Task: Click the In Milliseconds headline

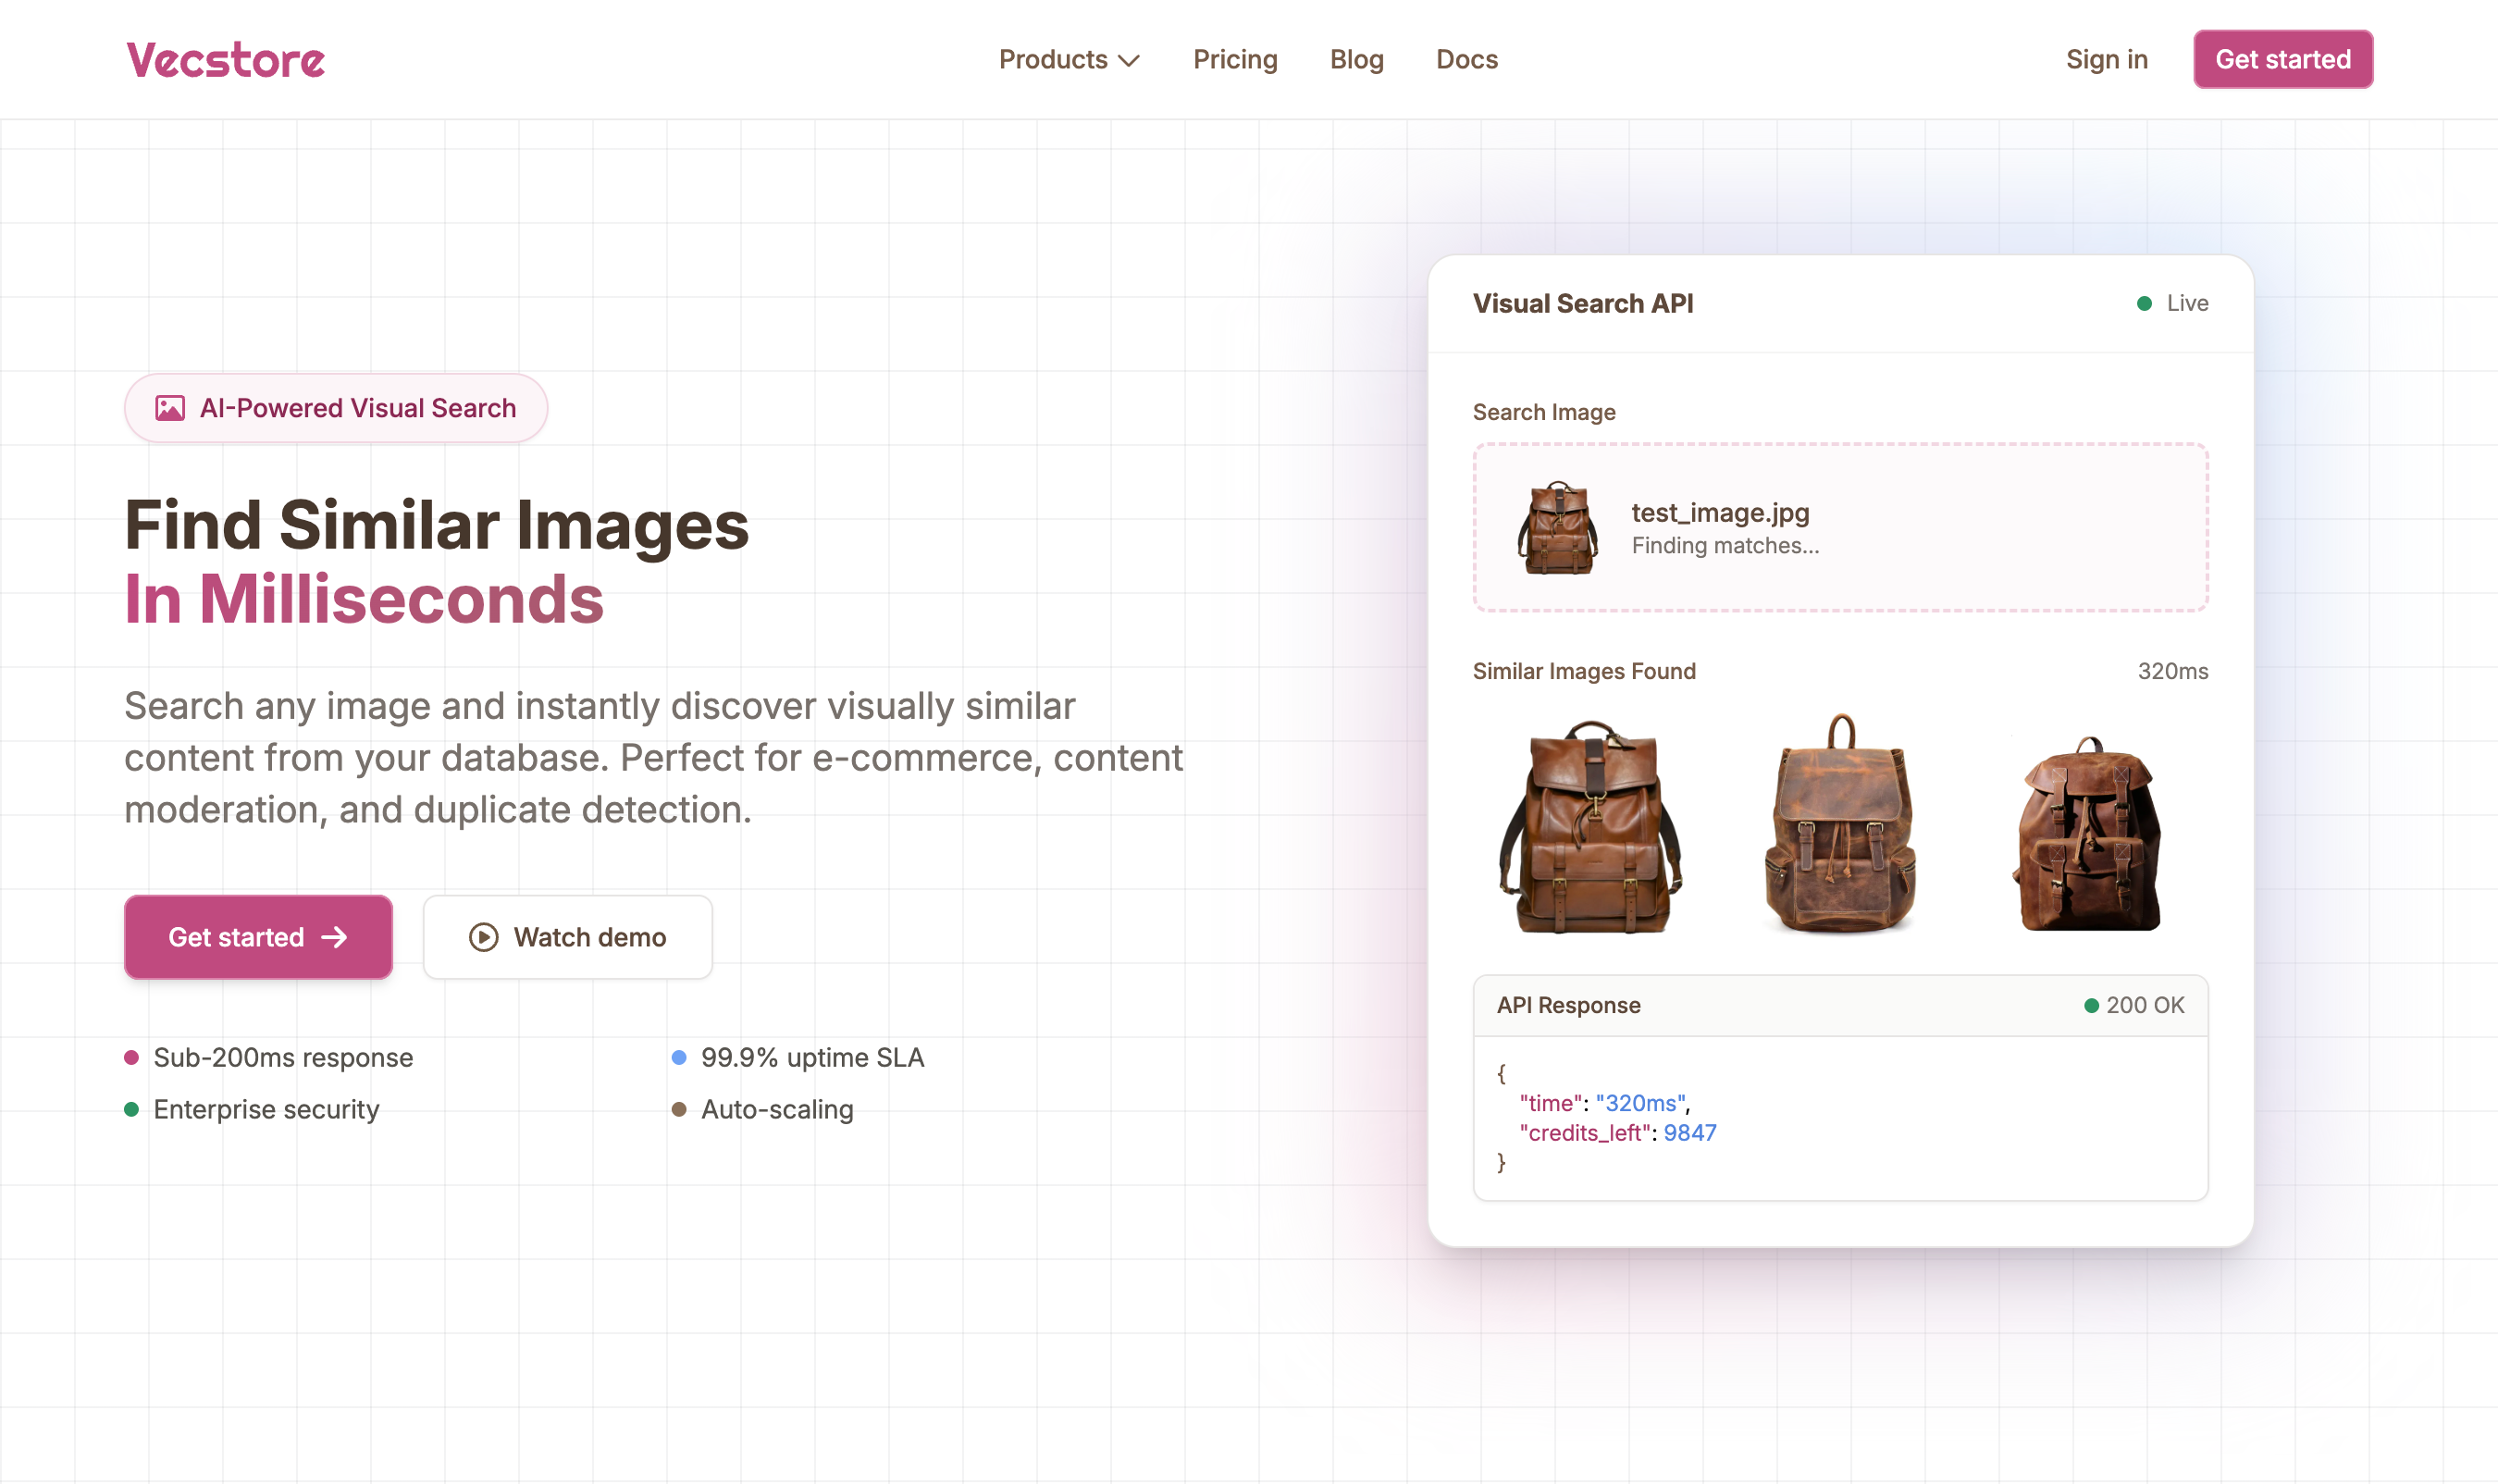Action: (x=364, y=599)
